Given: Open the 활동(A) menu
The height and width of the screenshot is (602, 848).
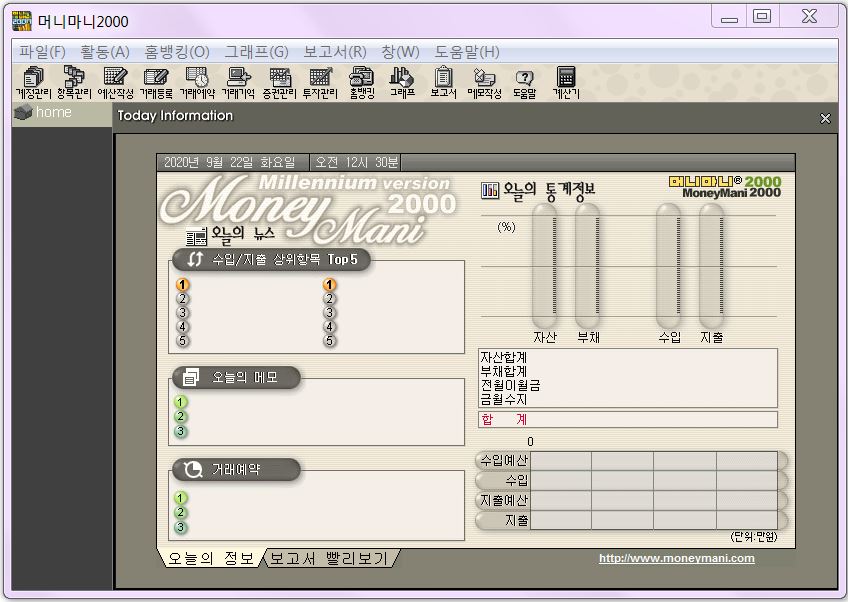Looking at the screenshot, I should pos(105,52).
